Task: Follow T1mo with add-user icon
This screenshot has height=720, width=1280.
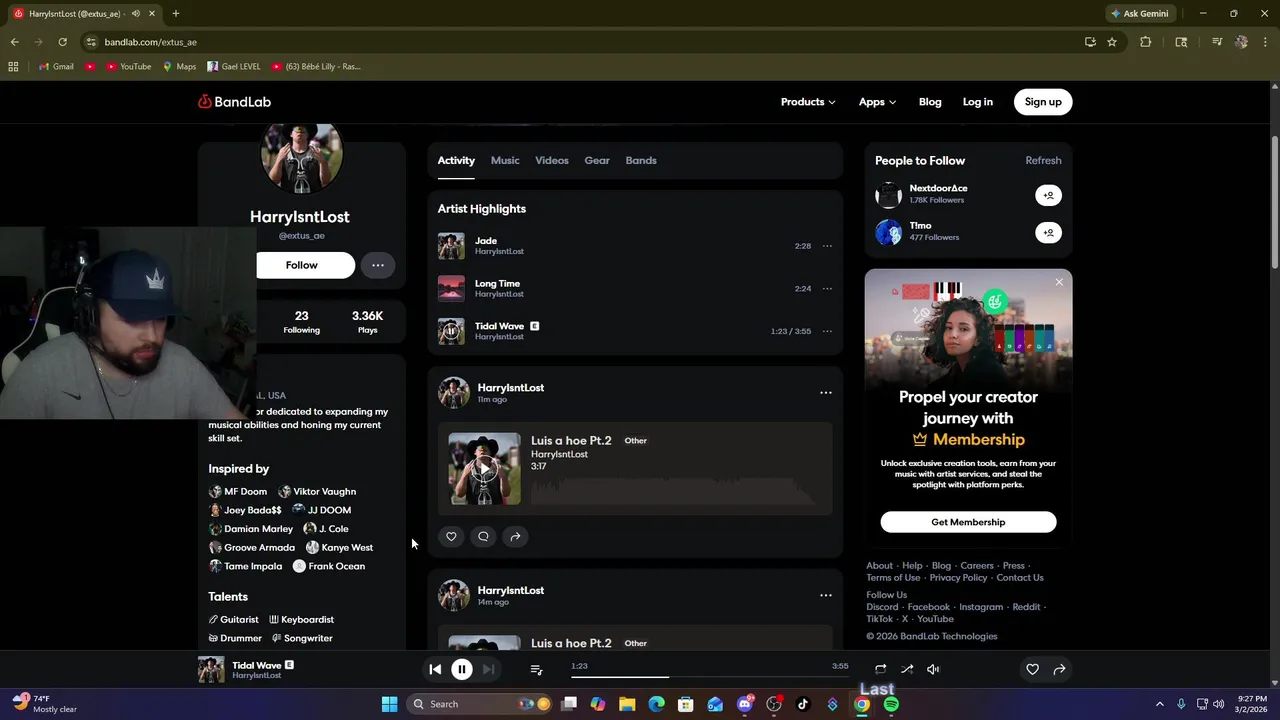Action: [x=1048, y=233]
